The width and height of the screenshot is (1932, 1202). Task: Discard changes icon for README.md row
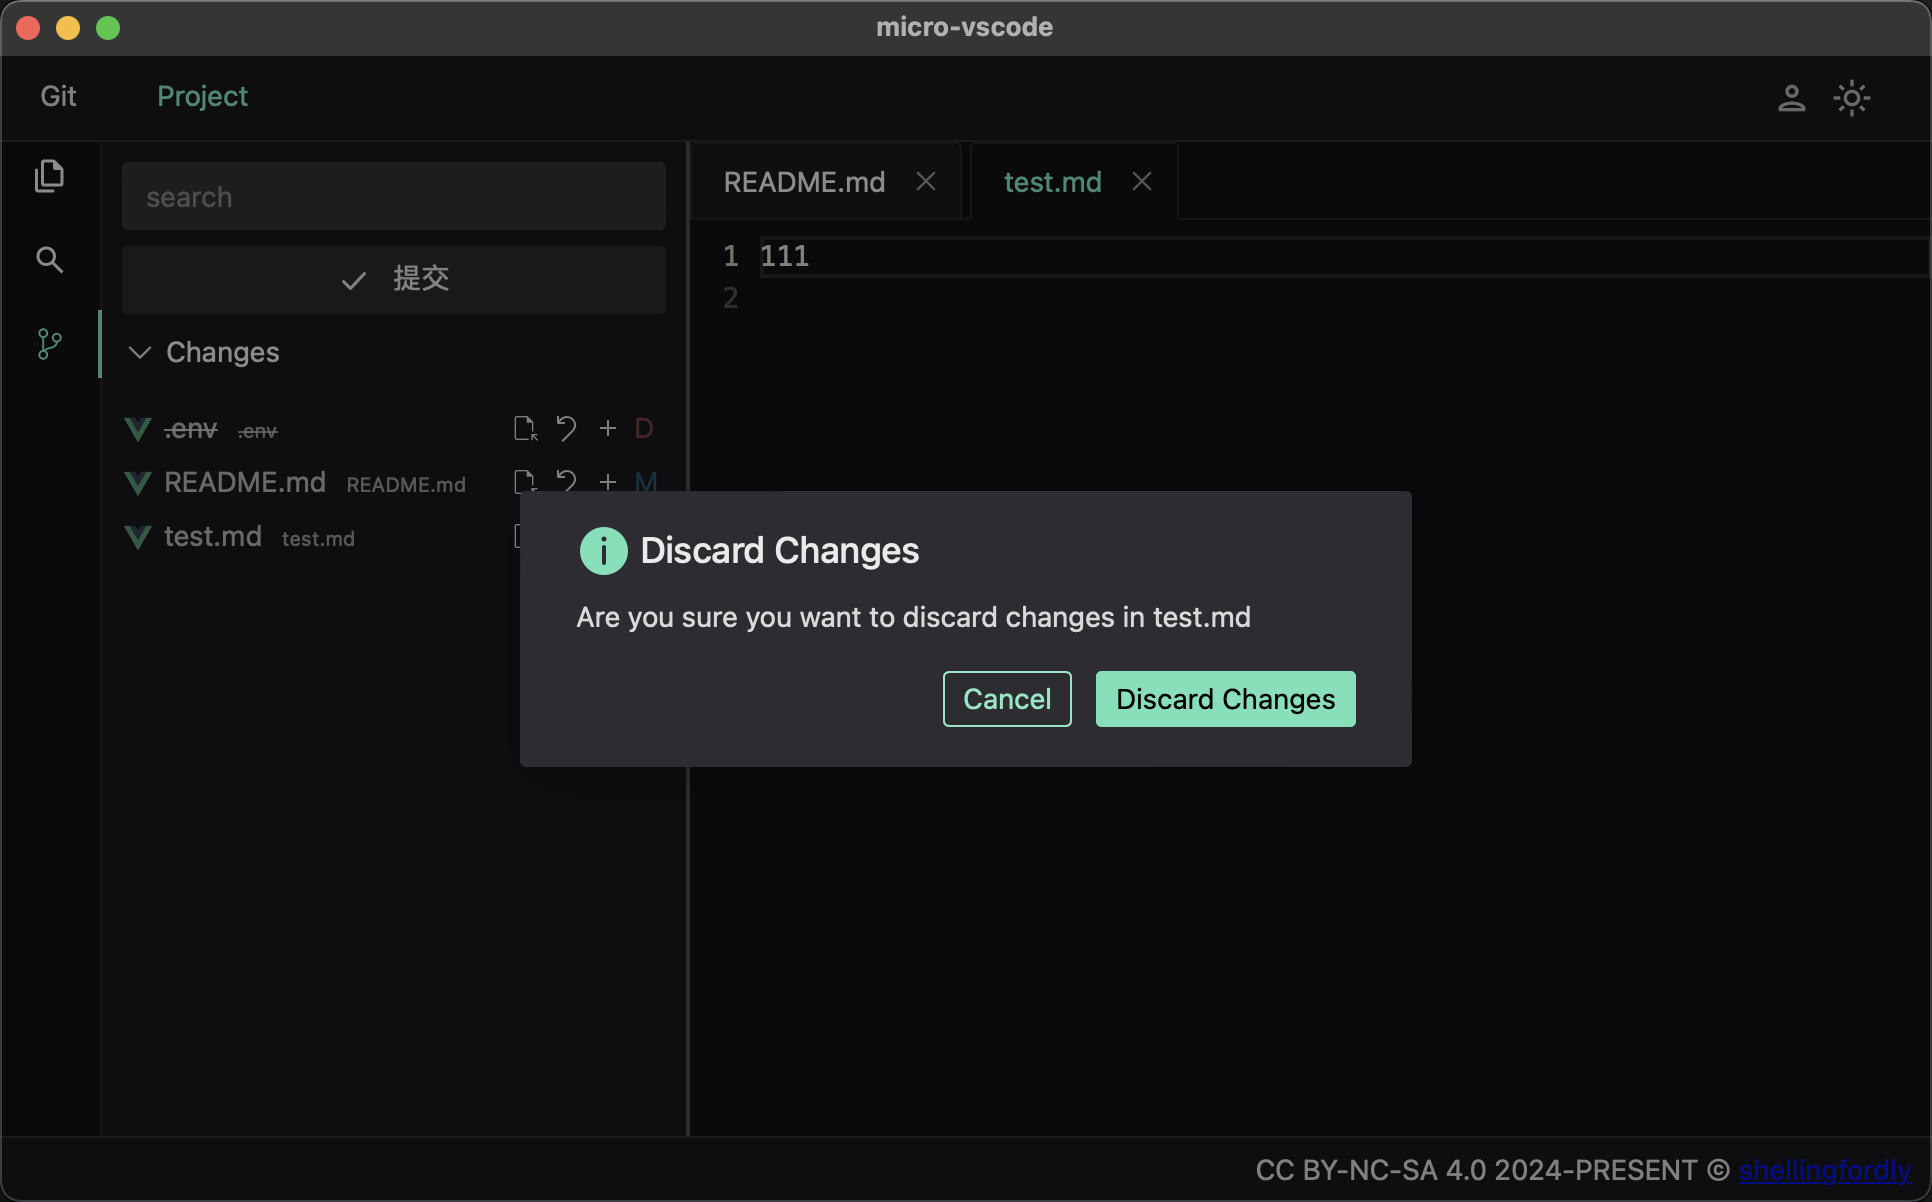click(566, 481)
